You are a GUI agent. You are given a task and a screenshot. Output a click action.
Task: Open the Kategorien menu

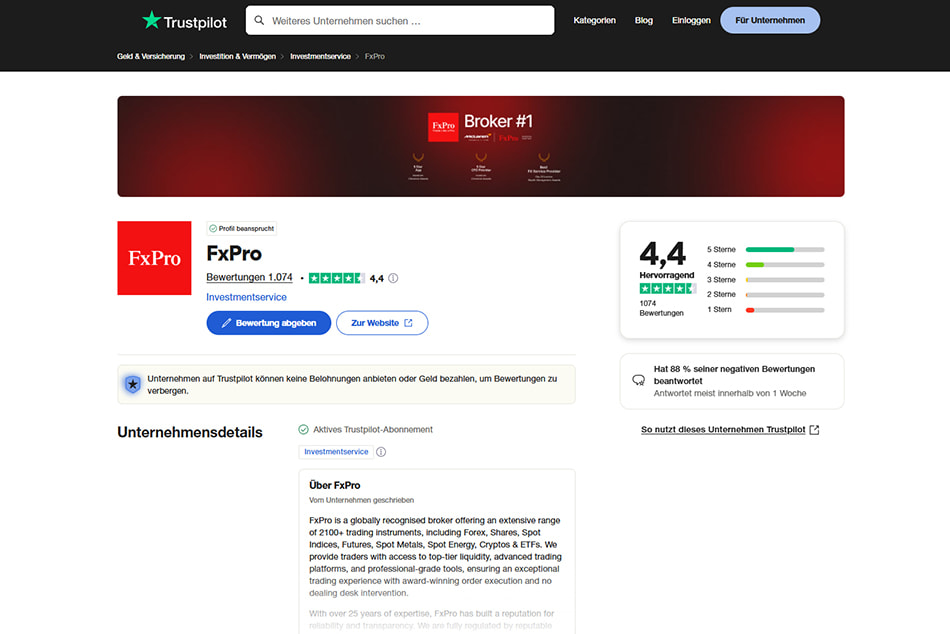point(594,21)
